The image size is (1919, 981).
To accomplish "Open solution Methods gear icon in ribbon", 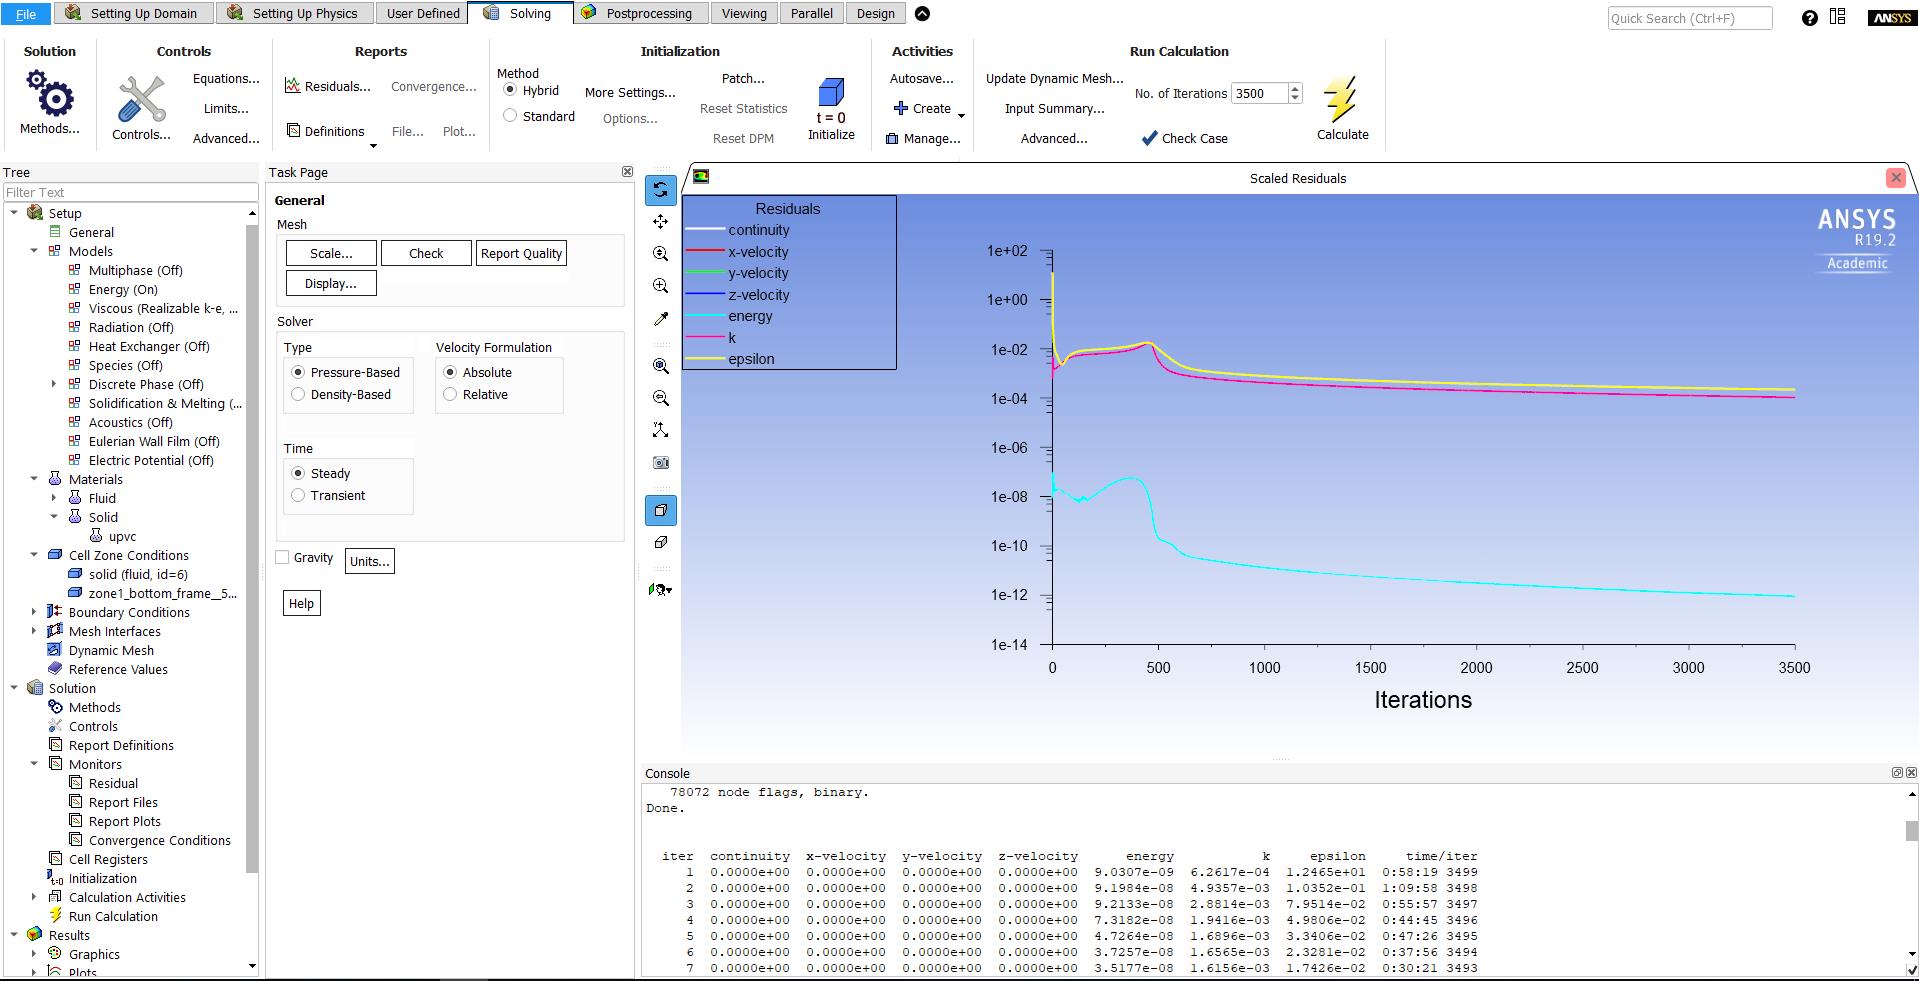I will click(50, 94).
